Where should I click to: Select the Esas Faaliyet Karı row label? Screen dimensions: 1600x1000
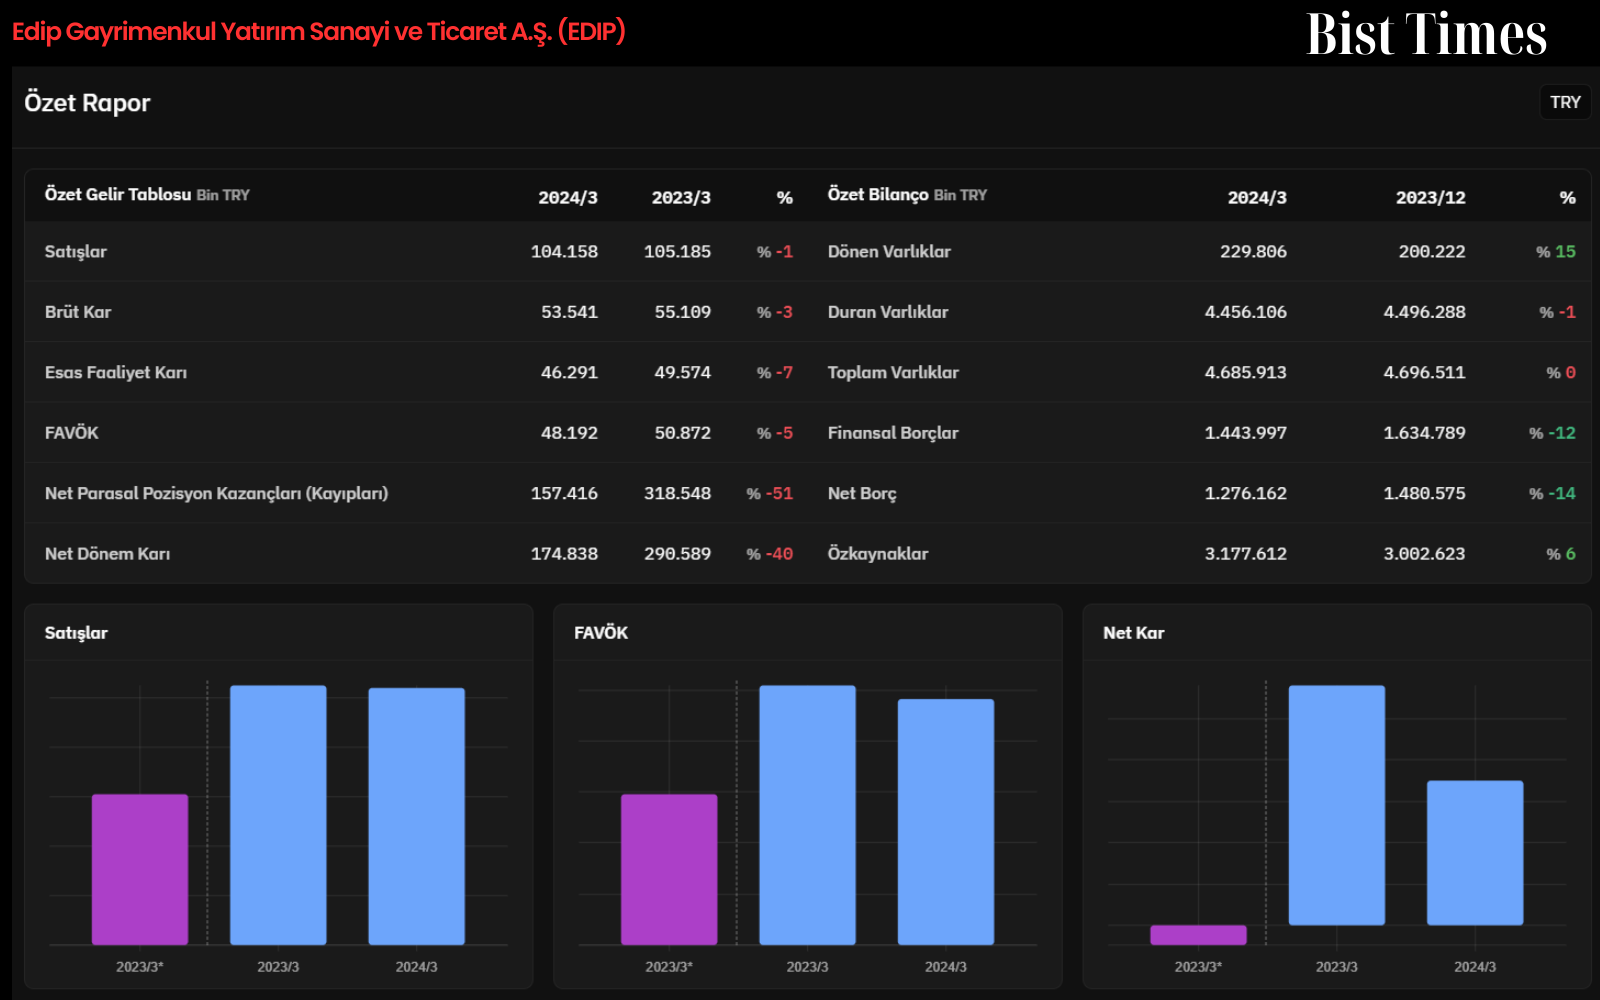coord(116,373)
